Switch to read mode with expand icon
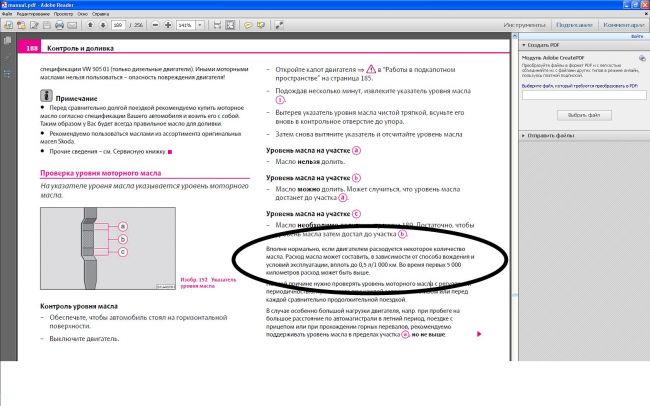Image resolution: width=650 pixels, height=406 pixels. pyautogui.click(x=279, y=25)
